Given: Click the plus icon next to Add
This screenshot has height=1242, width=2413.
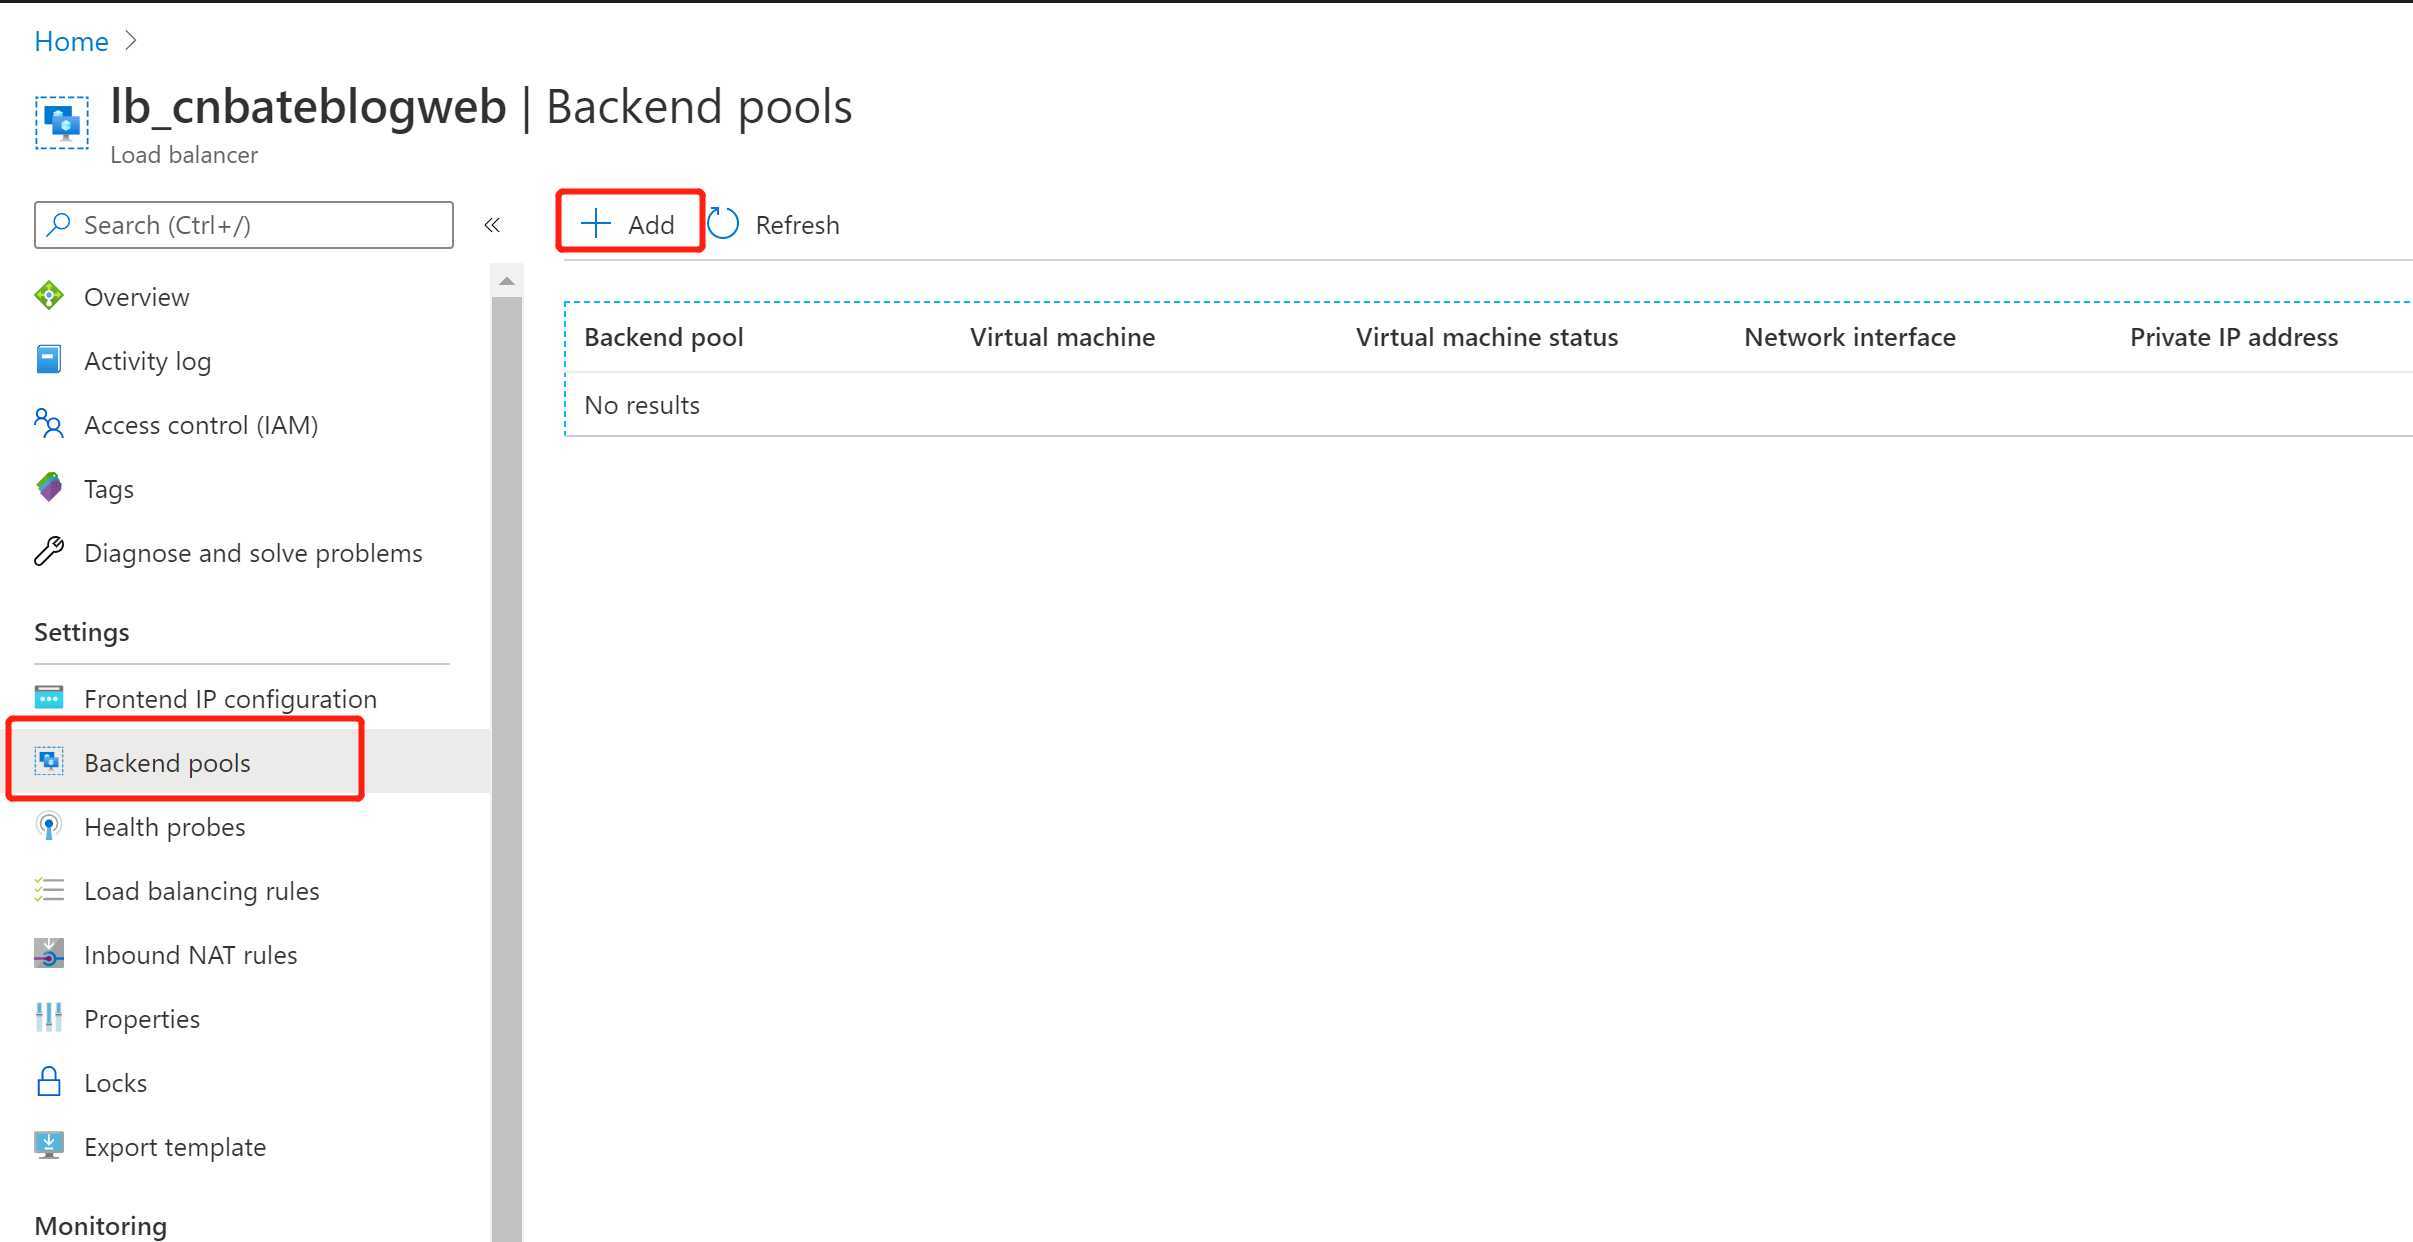Looking at the screenshot, I should [596, 223].
